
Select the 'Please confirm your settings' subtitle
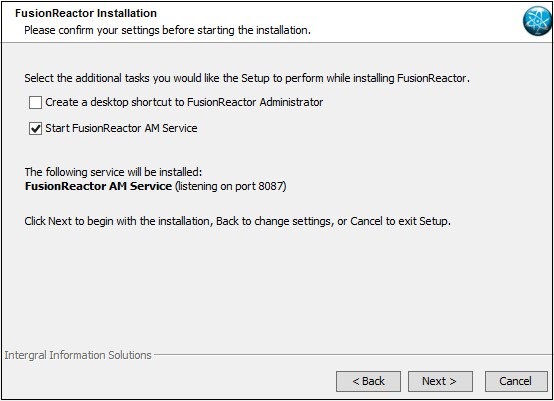point(167,30)
